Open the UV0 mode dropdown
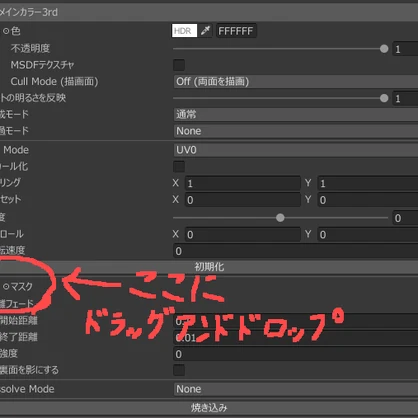The image size is (418, 418). 296,150
